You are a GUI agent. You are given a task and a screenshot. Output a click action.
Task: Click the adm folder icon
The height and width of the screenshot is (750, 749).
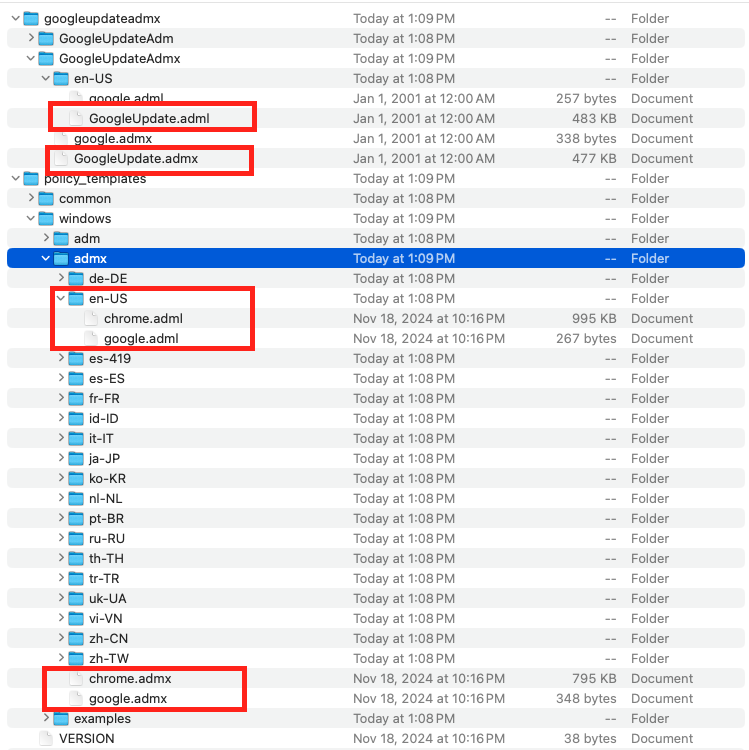pos(61,239)
